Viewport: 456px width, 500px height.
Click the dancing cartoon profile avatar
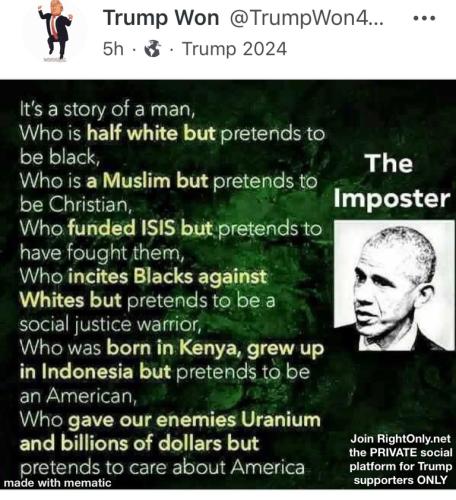(x=55, y=31)
